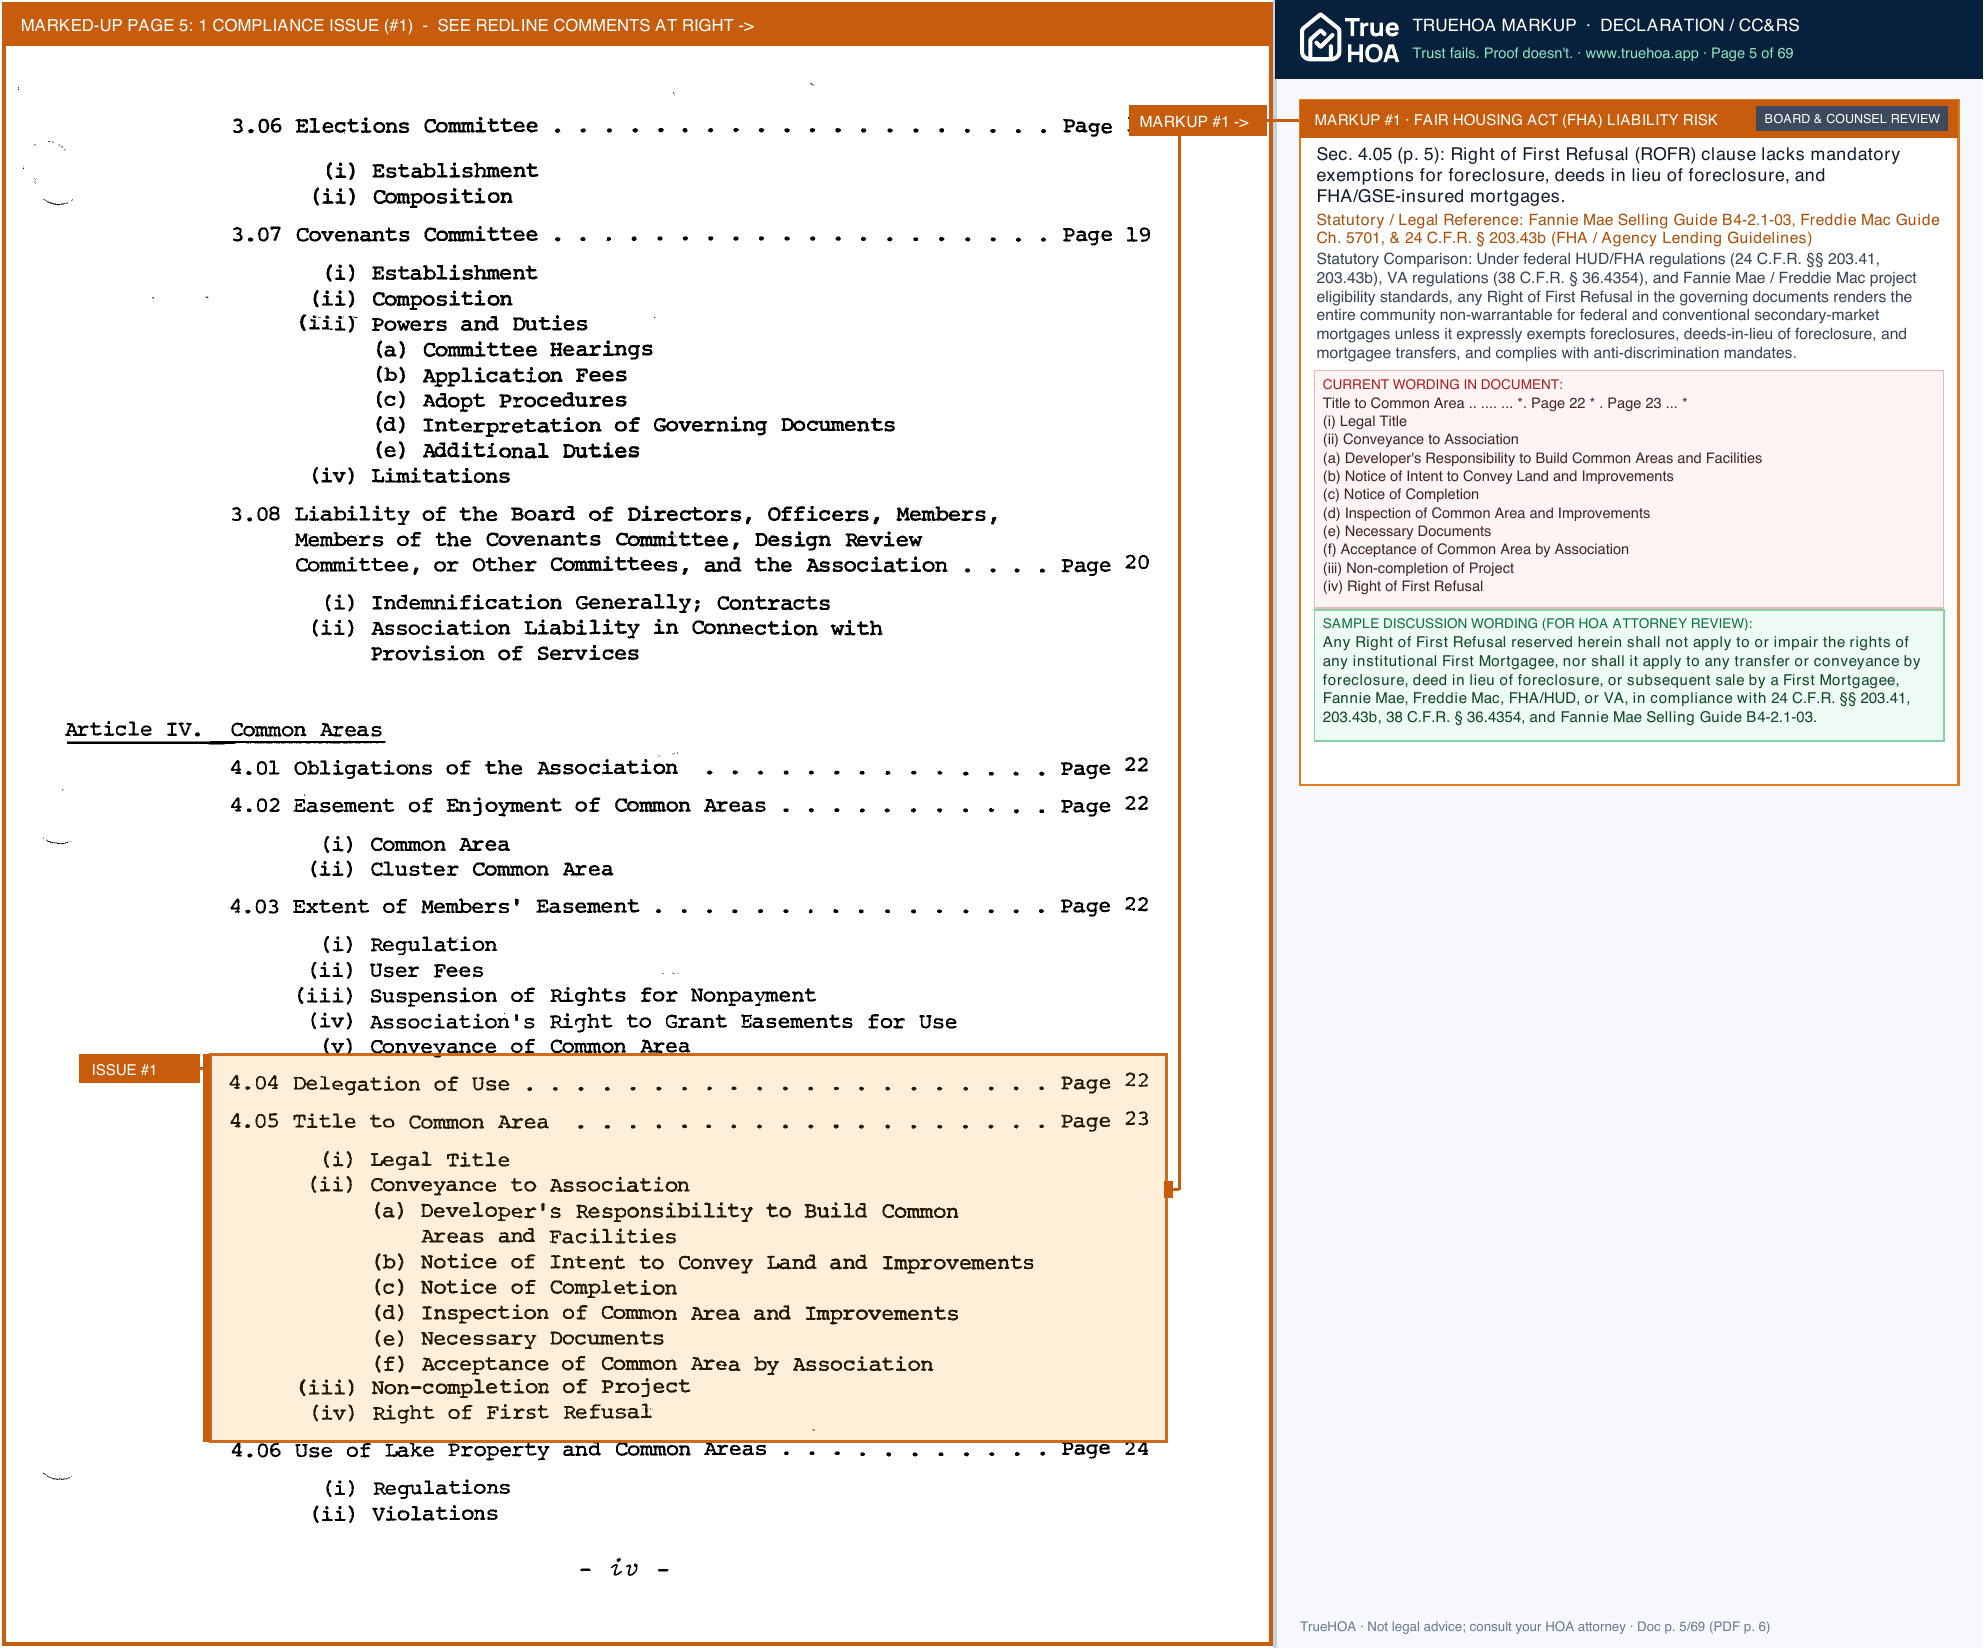
Task: Click the page number iv footer
Action: pos(625,1568)
